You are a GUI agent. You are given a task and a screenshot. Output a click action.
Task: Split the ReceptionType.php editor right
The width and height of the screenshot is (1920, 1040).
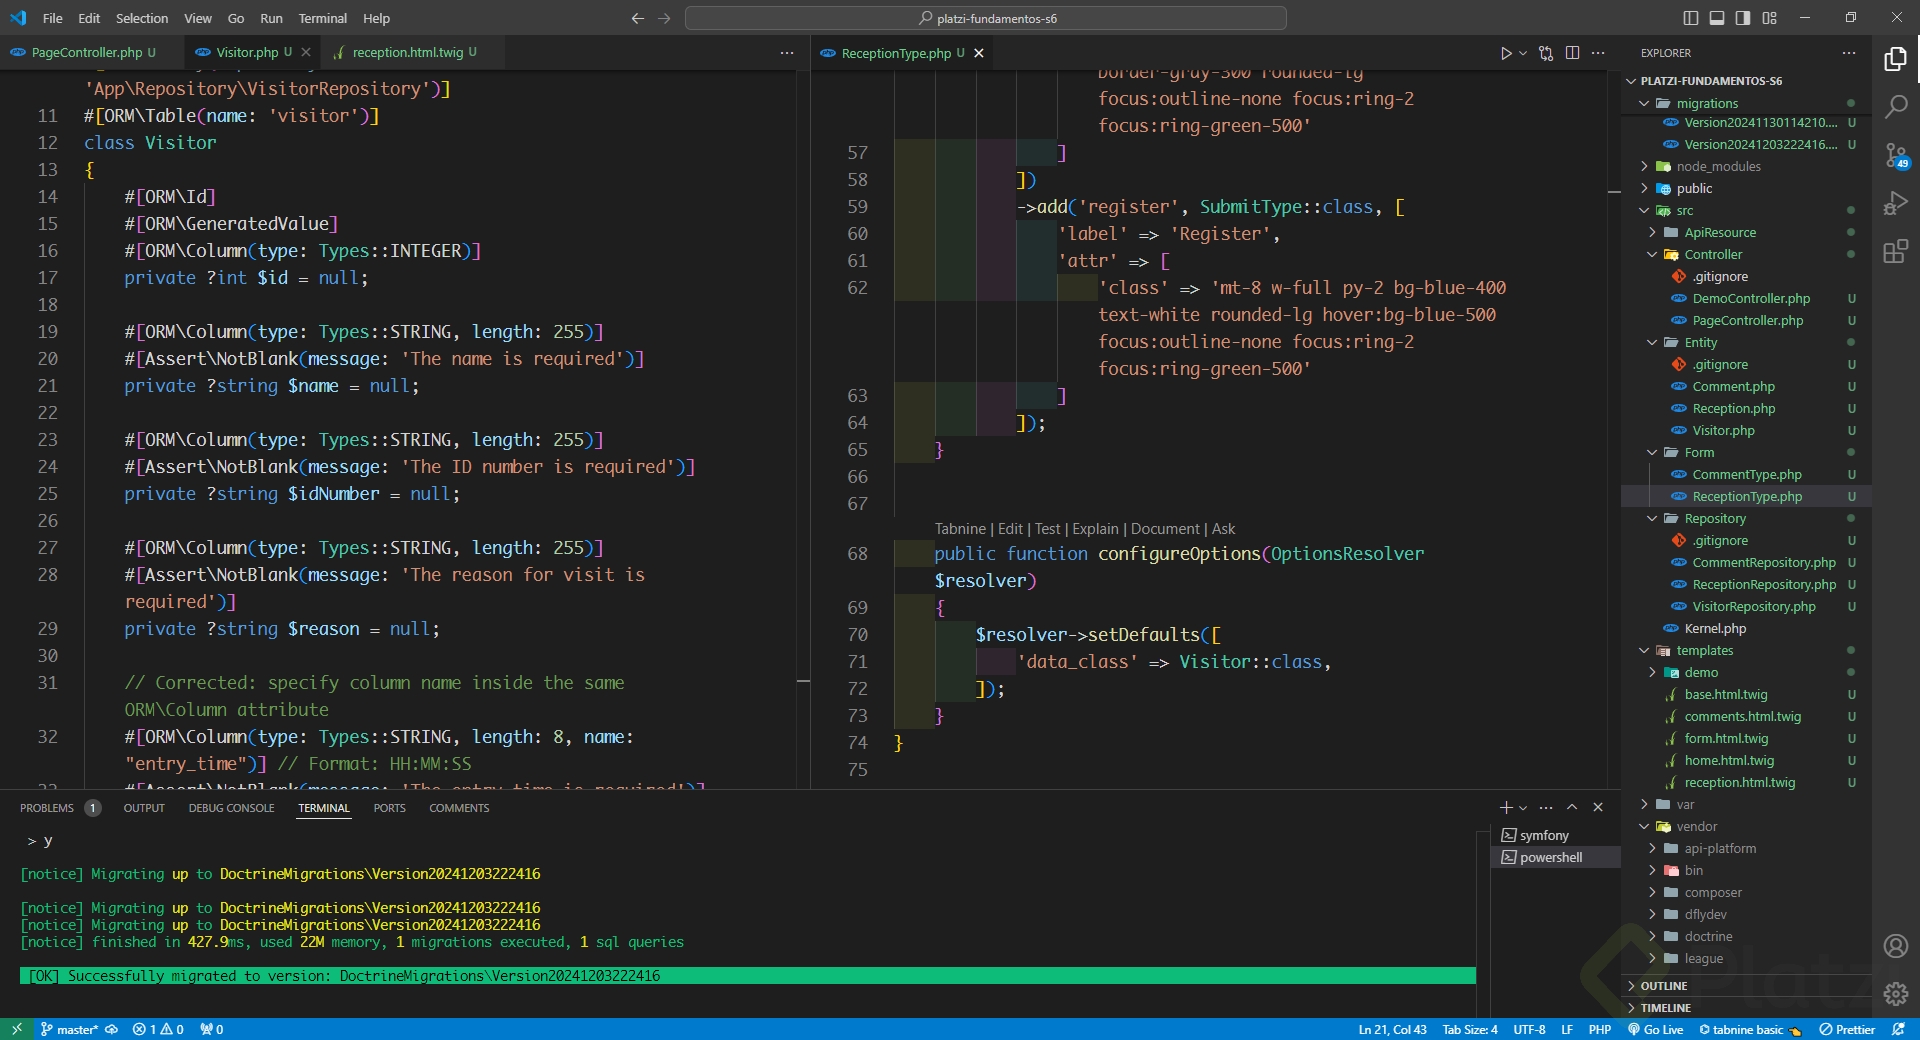[1572, 53]
